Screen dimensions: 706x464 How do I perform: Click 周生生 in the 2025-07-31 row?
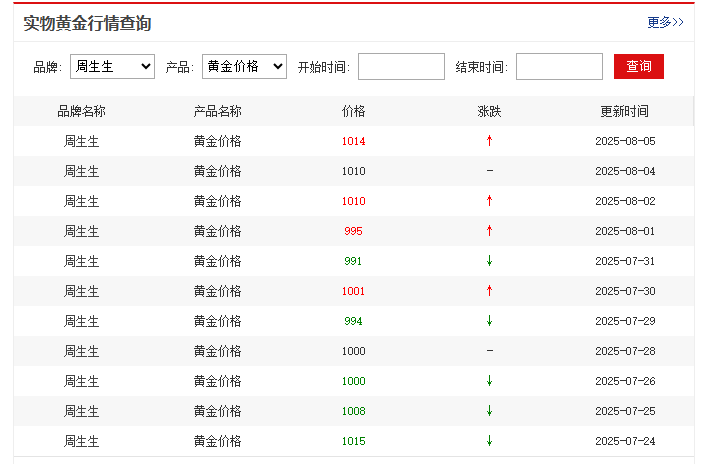pyautogui.click(x=81, y=261)
